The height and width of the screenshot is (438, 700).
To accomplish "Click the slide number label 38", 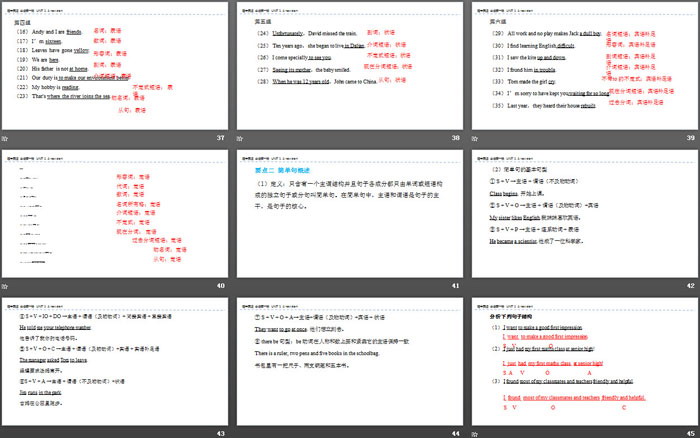I will click(x=455, y=138).
